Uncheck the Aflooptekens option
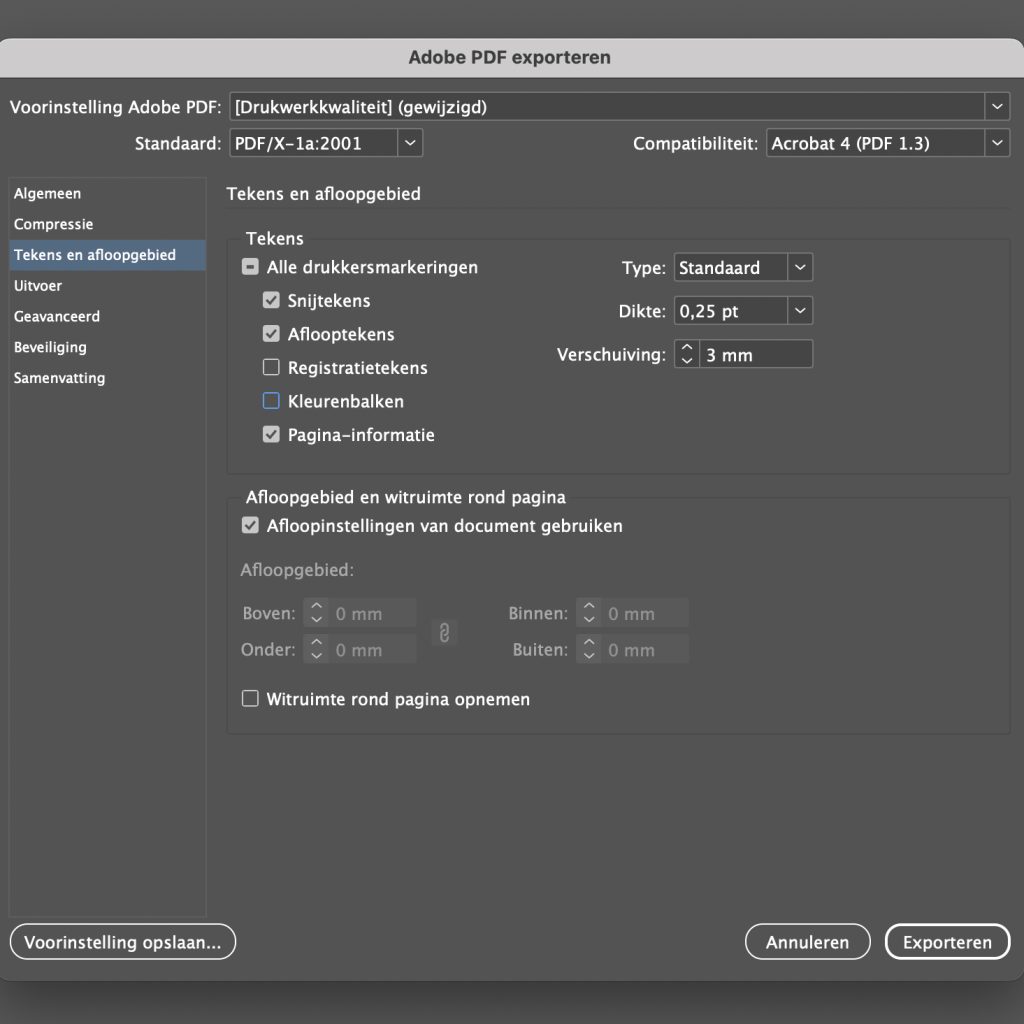 [270, 333]
